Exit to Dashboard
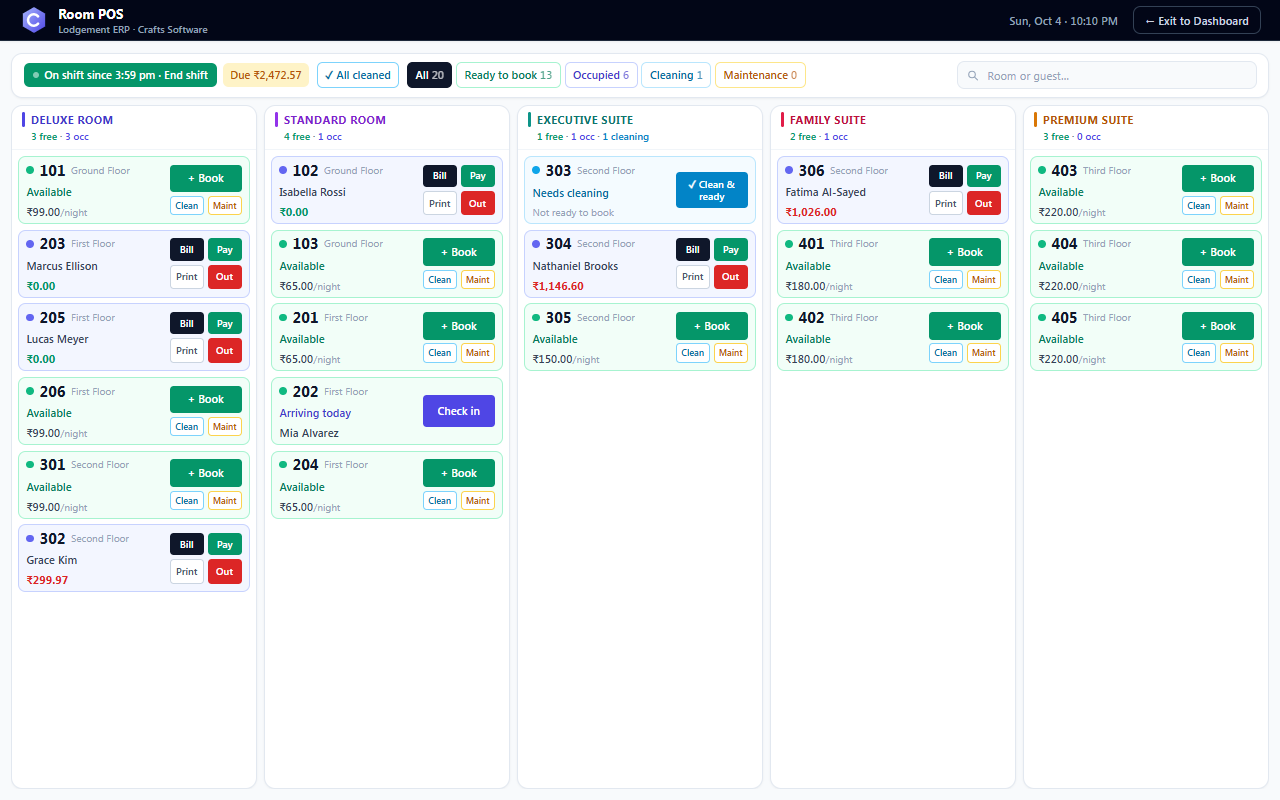The image size is (1280, 800). coord(1196,21)
